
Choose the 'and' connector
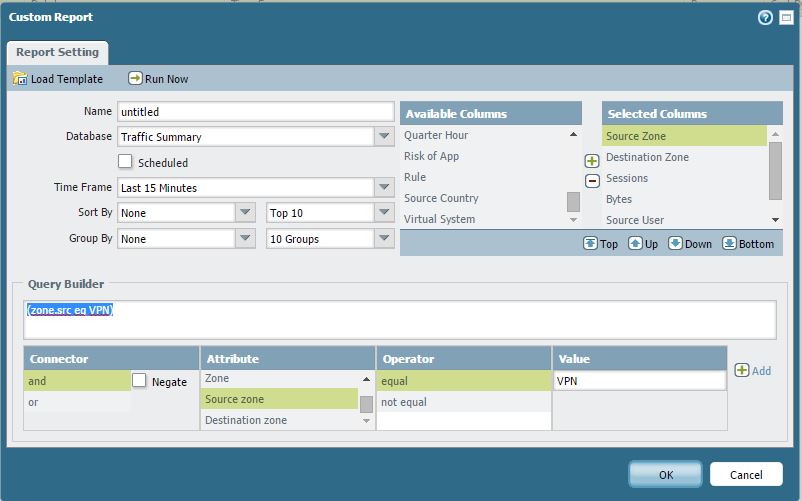[77, 381]
